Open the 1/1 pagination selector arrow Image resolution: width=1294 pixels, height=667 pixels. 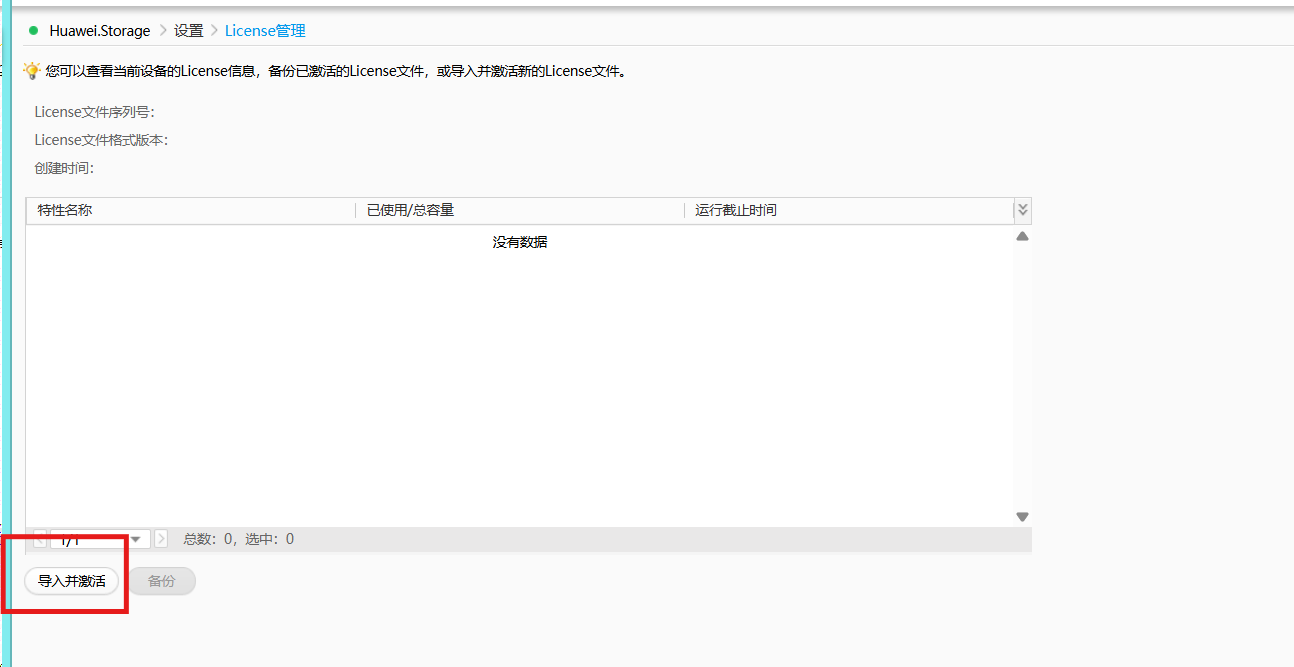135,538
